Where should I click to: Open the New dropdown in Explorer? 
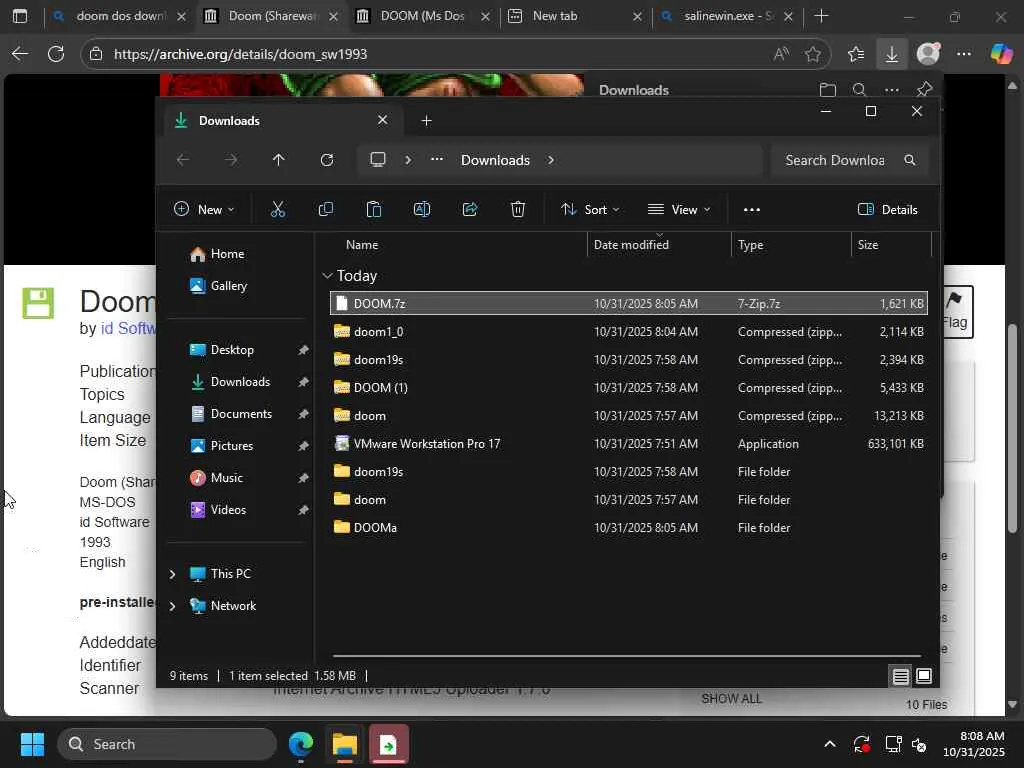[204, 210]
